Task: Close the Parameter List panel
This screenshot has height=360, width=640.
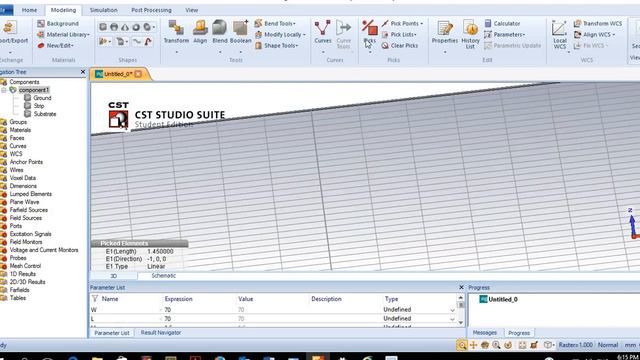Action: (461, 287)
